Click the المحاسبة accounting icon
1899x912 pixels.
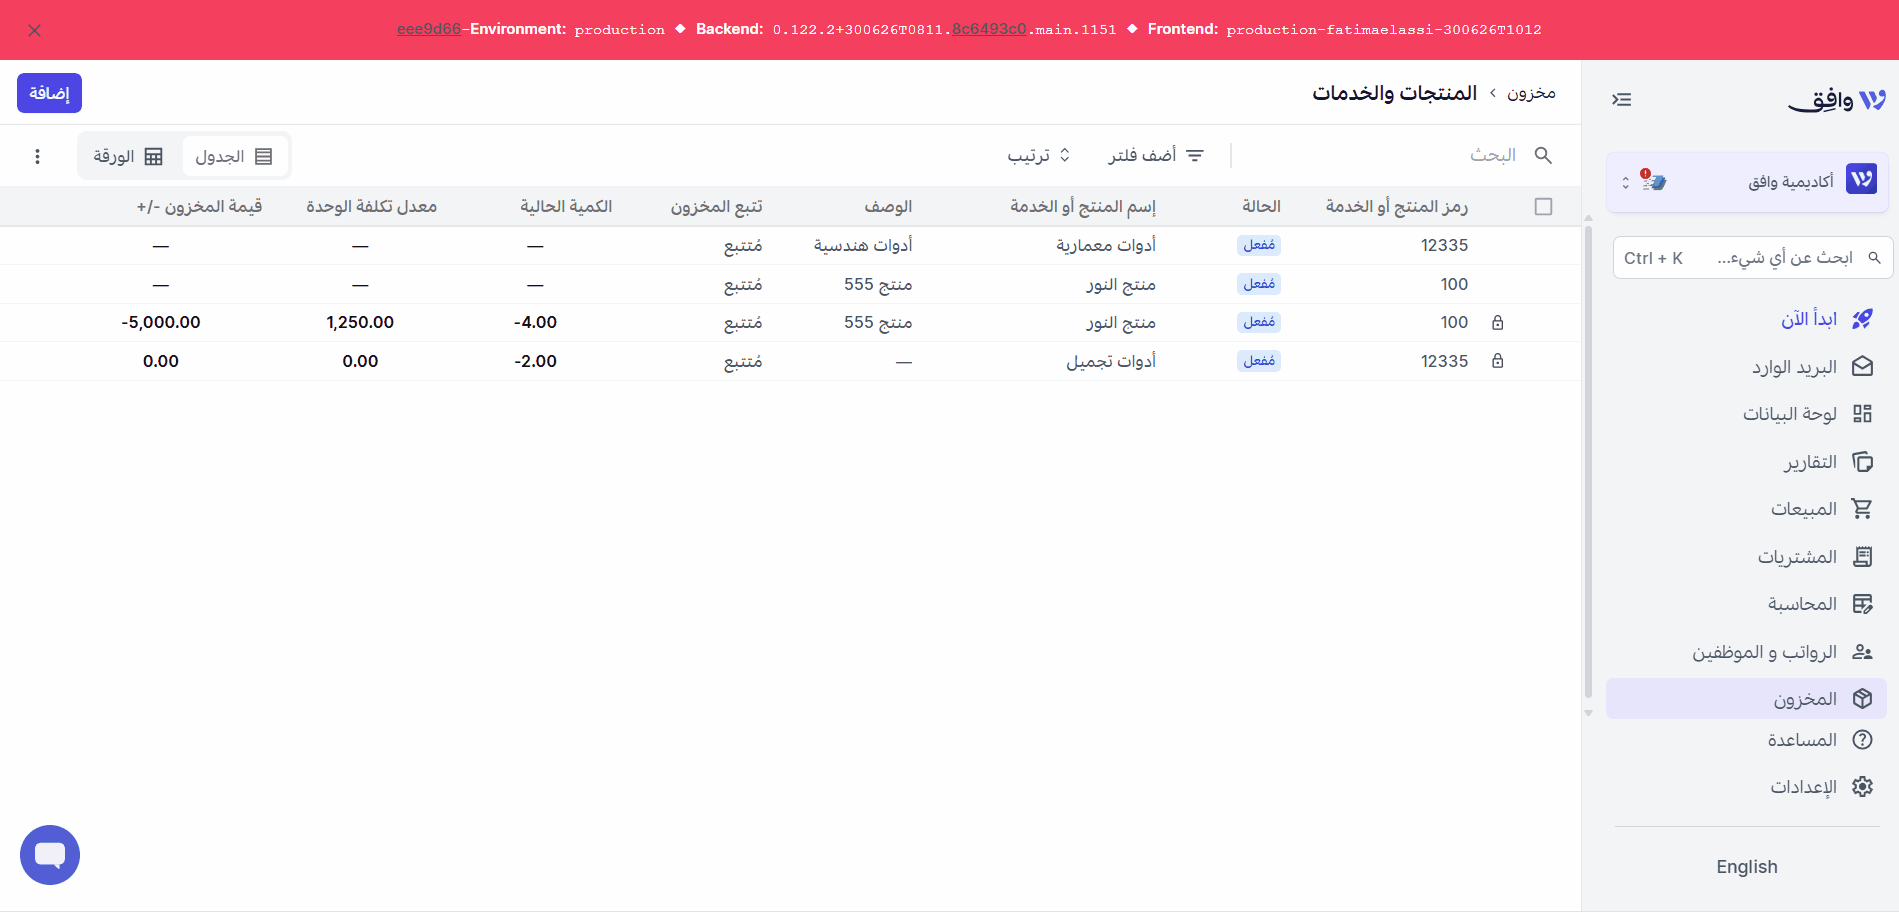pyautogui.click(x=1862, y=604)
